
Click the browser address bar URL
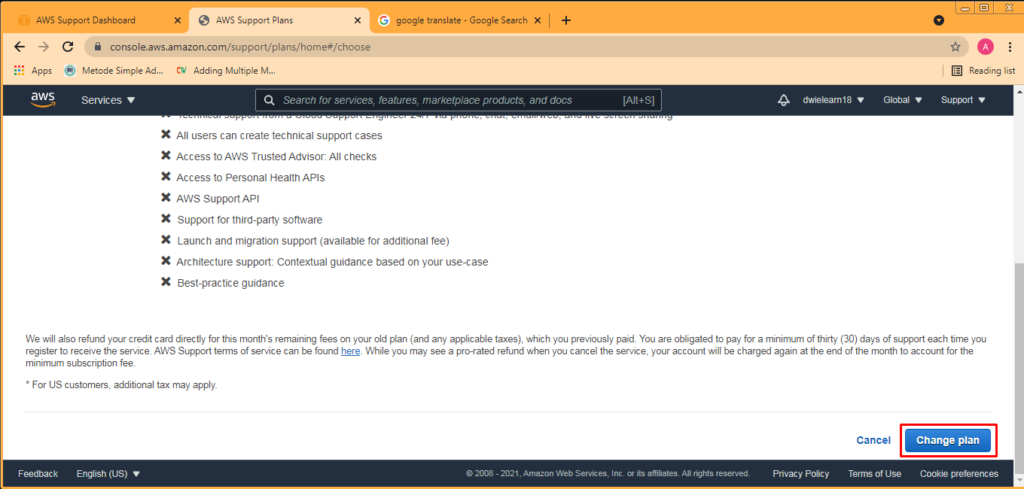tap(240, 47)
